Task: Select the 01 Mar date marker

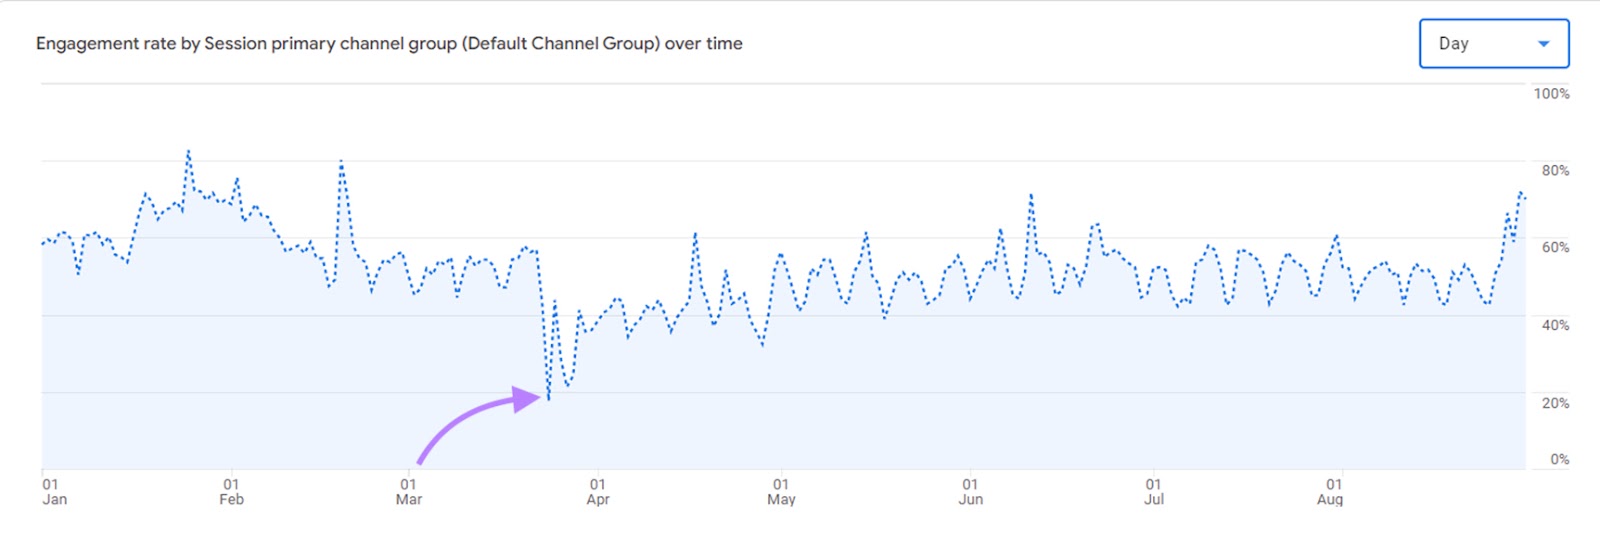Action: click(408, 492)
